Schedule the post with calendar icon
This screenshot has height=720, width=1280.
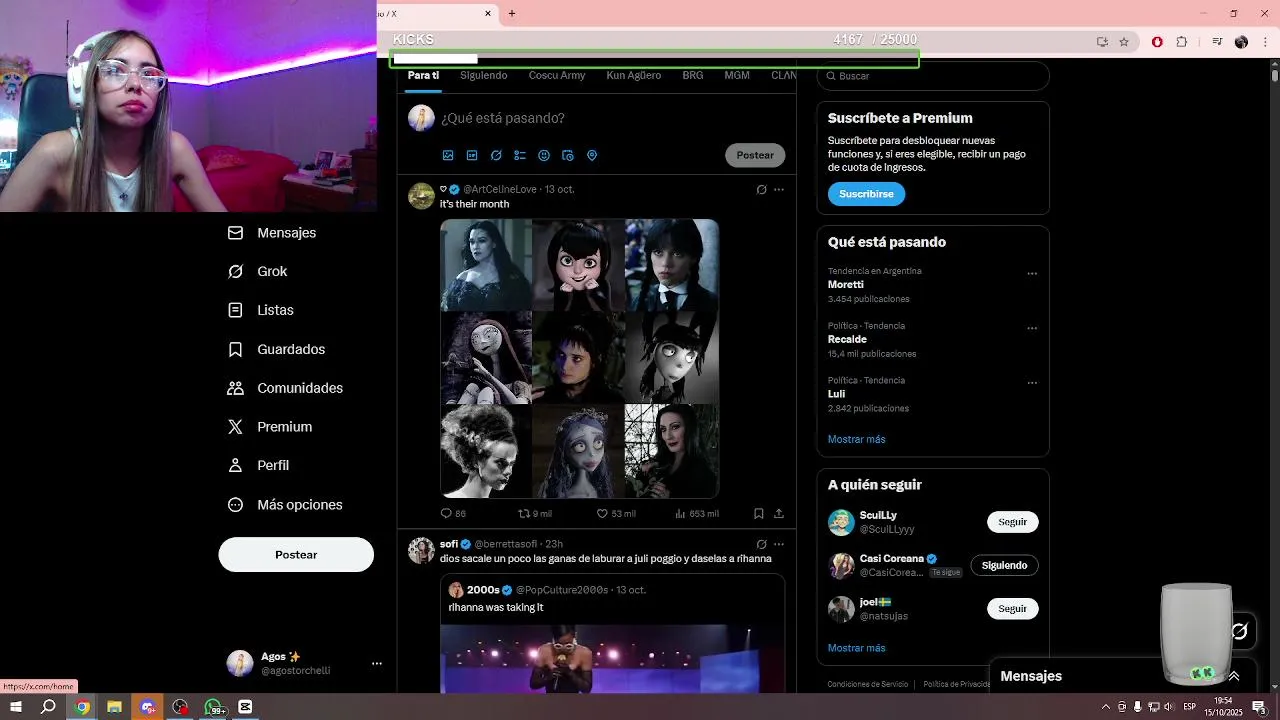click(x=568, y=155)
